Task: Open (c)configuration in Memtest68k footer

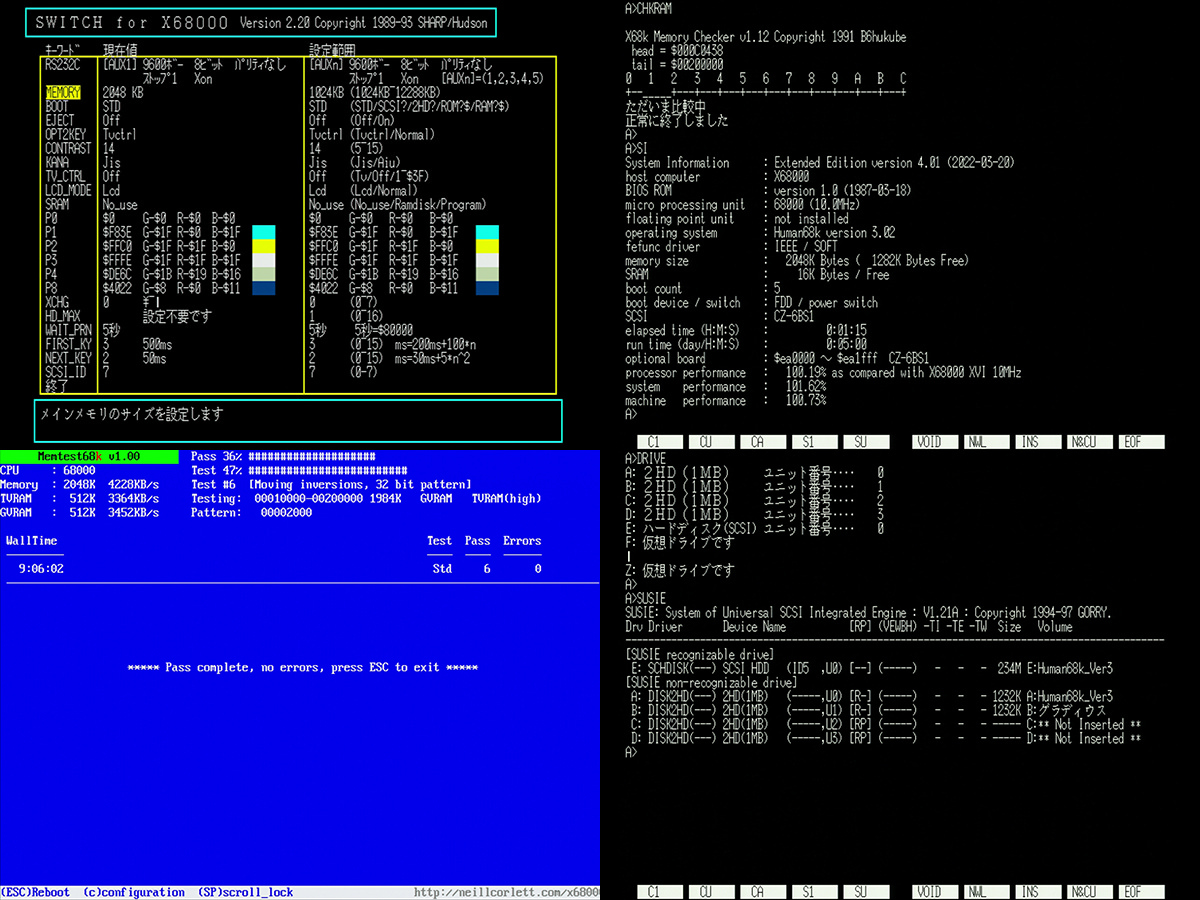Action: (134, 892)
